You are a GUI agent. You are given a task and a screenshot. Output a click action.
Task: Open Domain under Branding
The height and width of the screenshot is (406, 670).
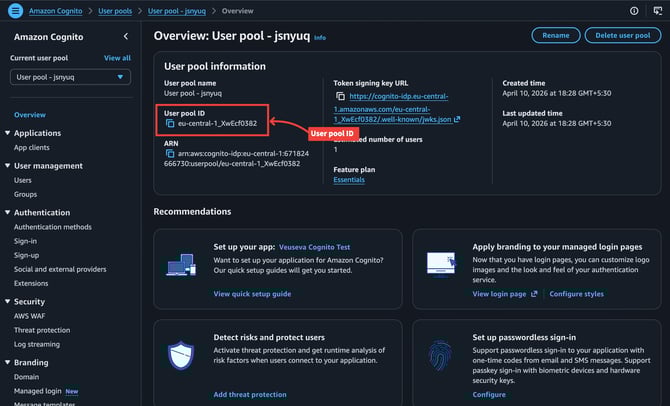pyautogui.click(x=26, y=377)
